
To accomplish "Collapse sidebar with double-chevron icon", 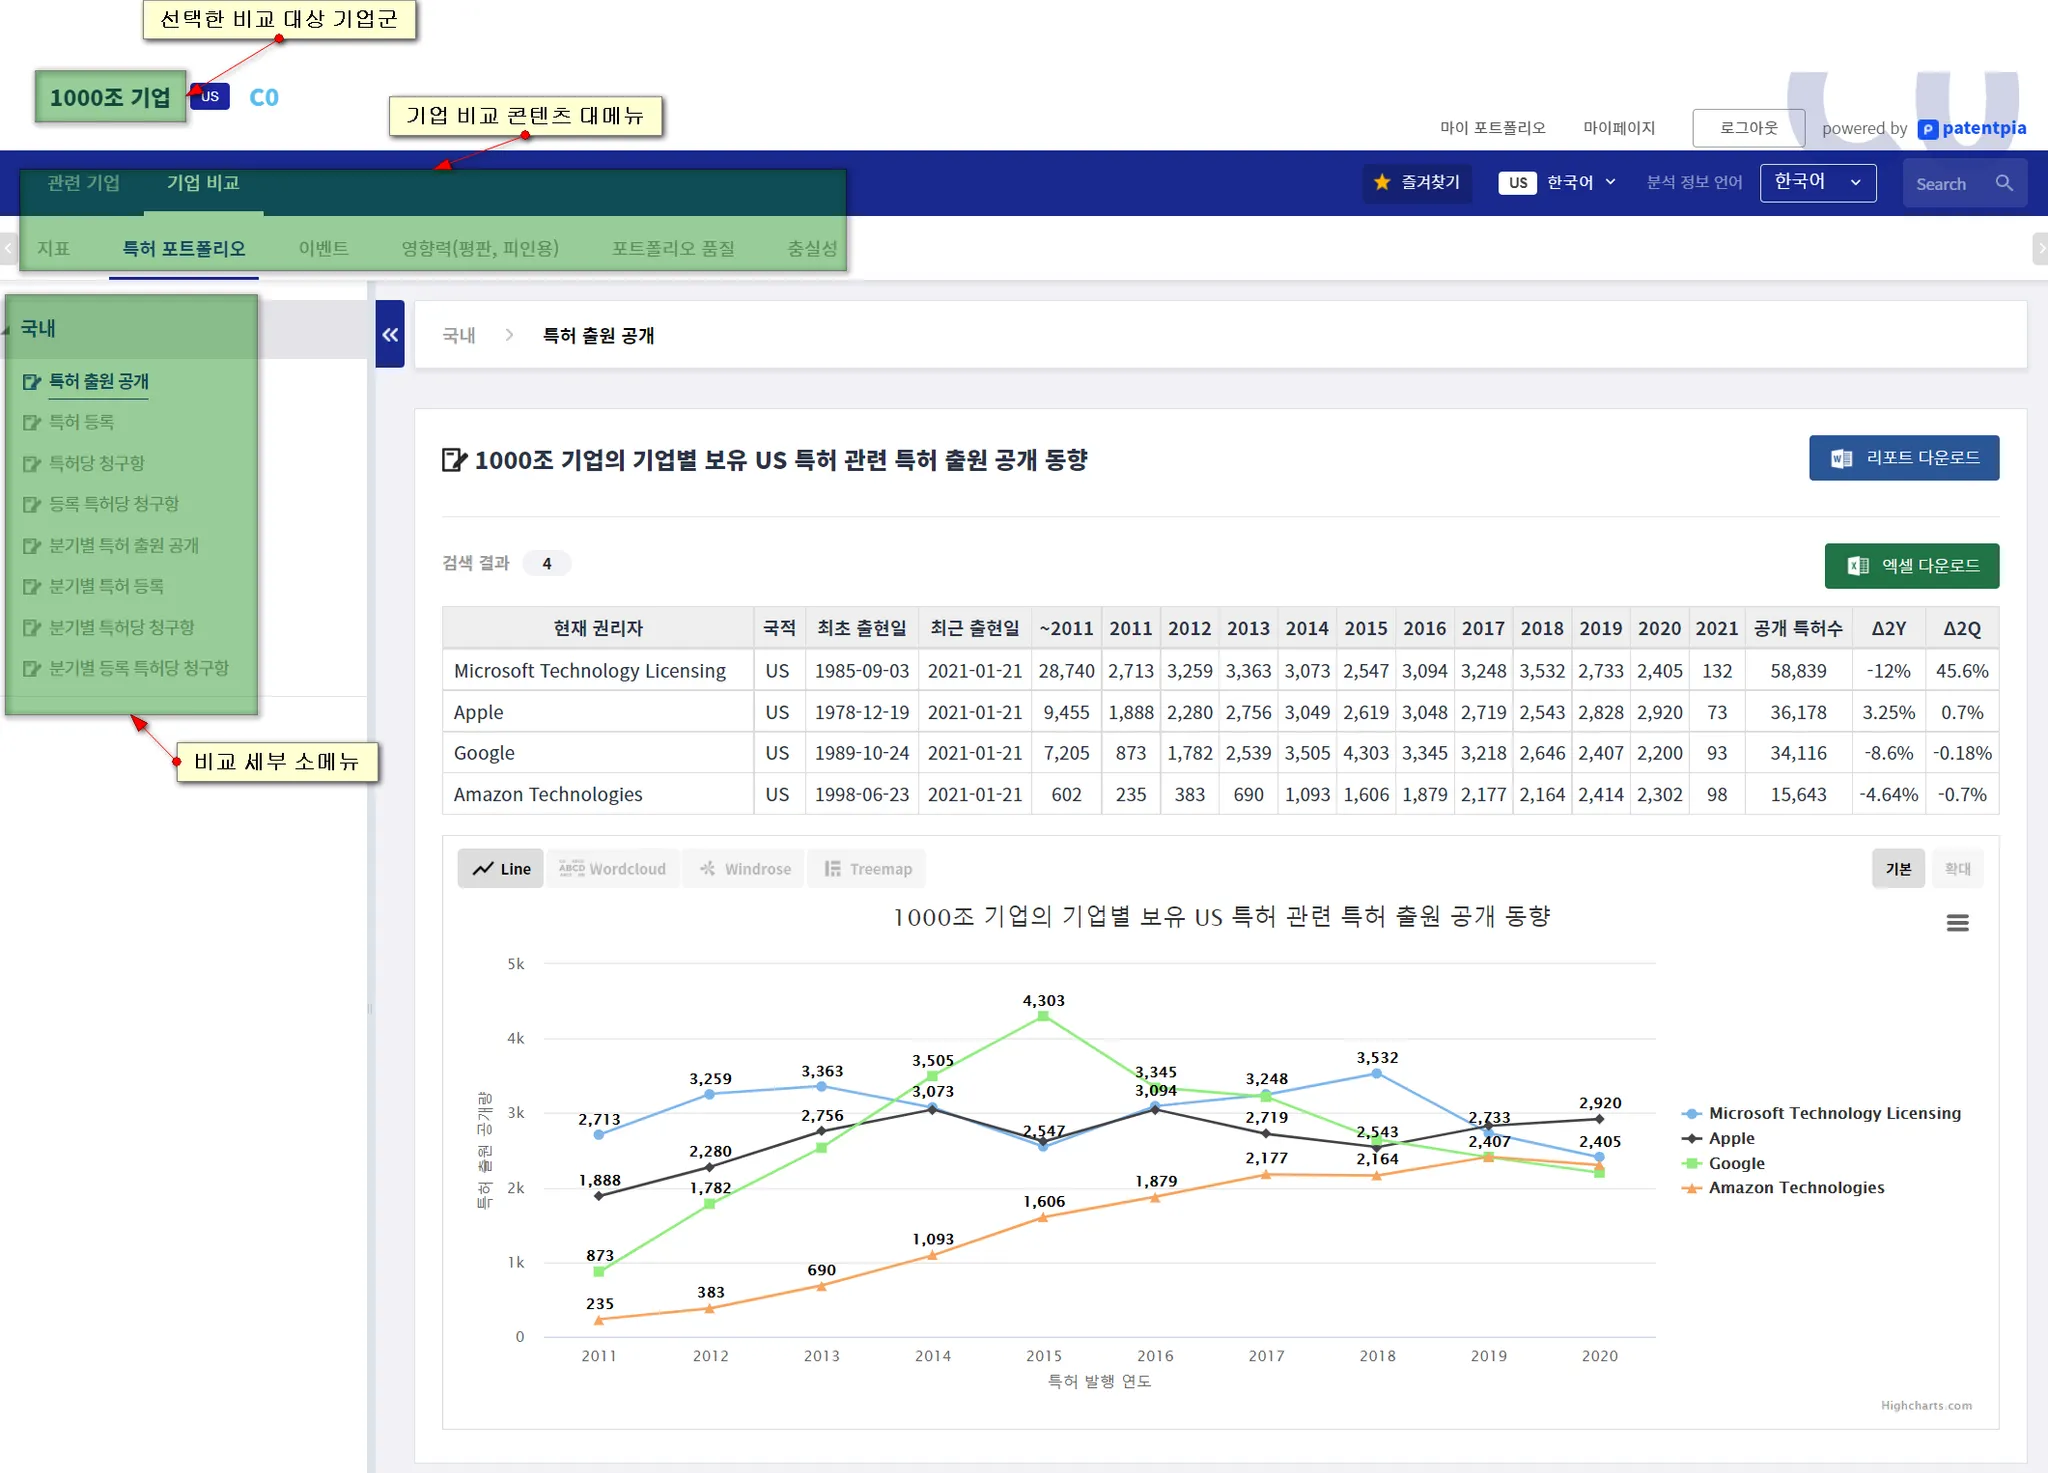I will tap(390, 335).
